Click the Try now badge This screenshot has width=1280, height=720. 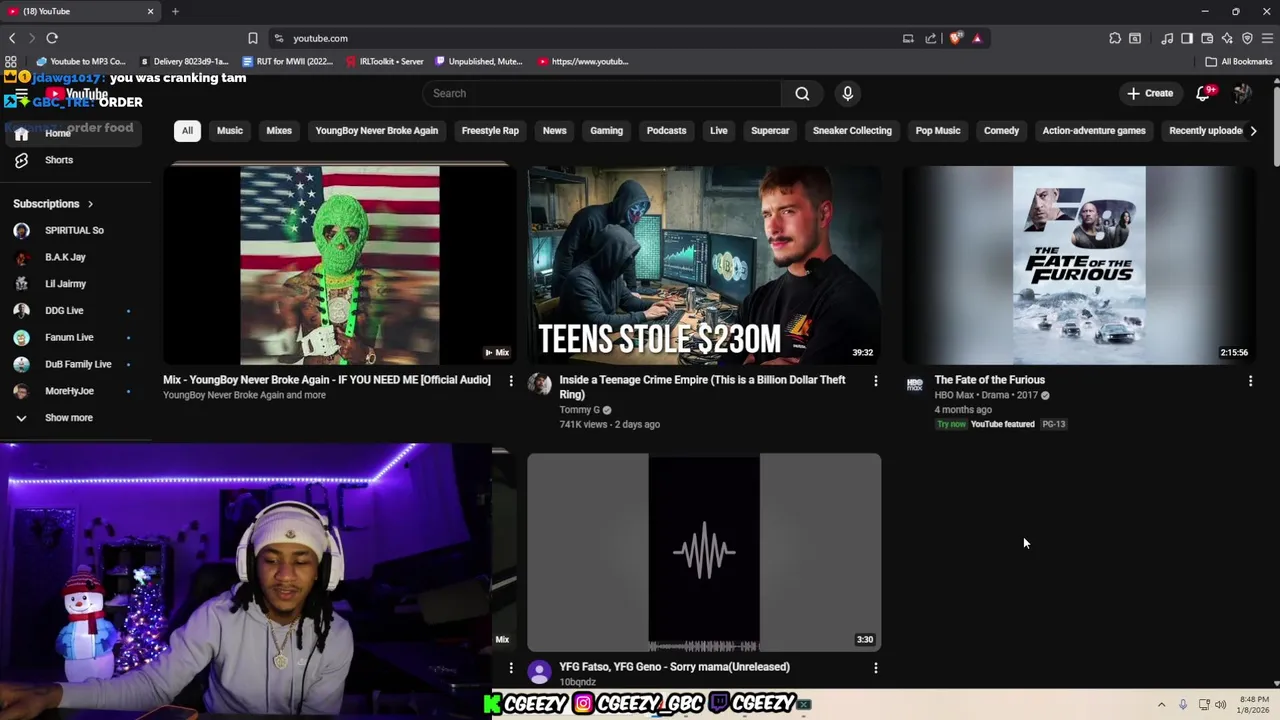952,424
